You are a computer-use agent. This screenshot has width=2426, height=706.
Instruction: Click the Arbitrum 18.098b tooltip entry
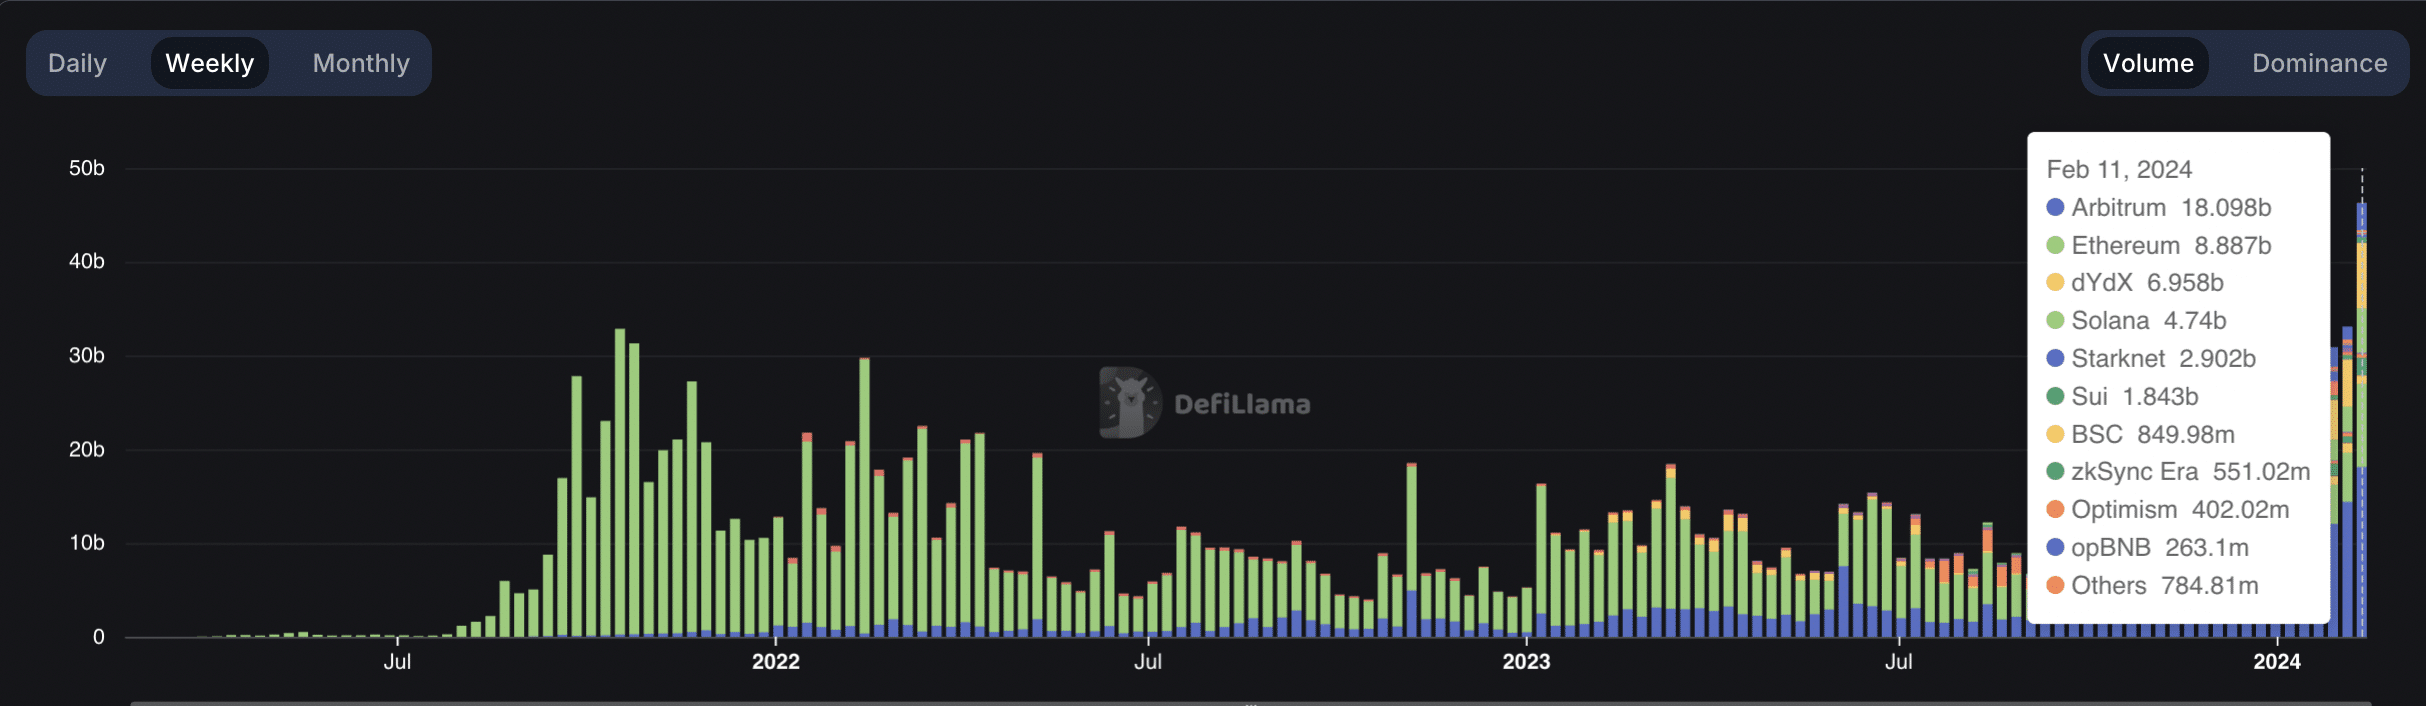click(x=2159, y=207)
